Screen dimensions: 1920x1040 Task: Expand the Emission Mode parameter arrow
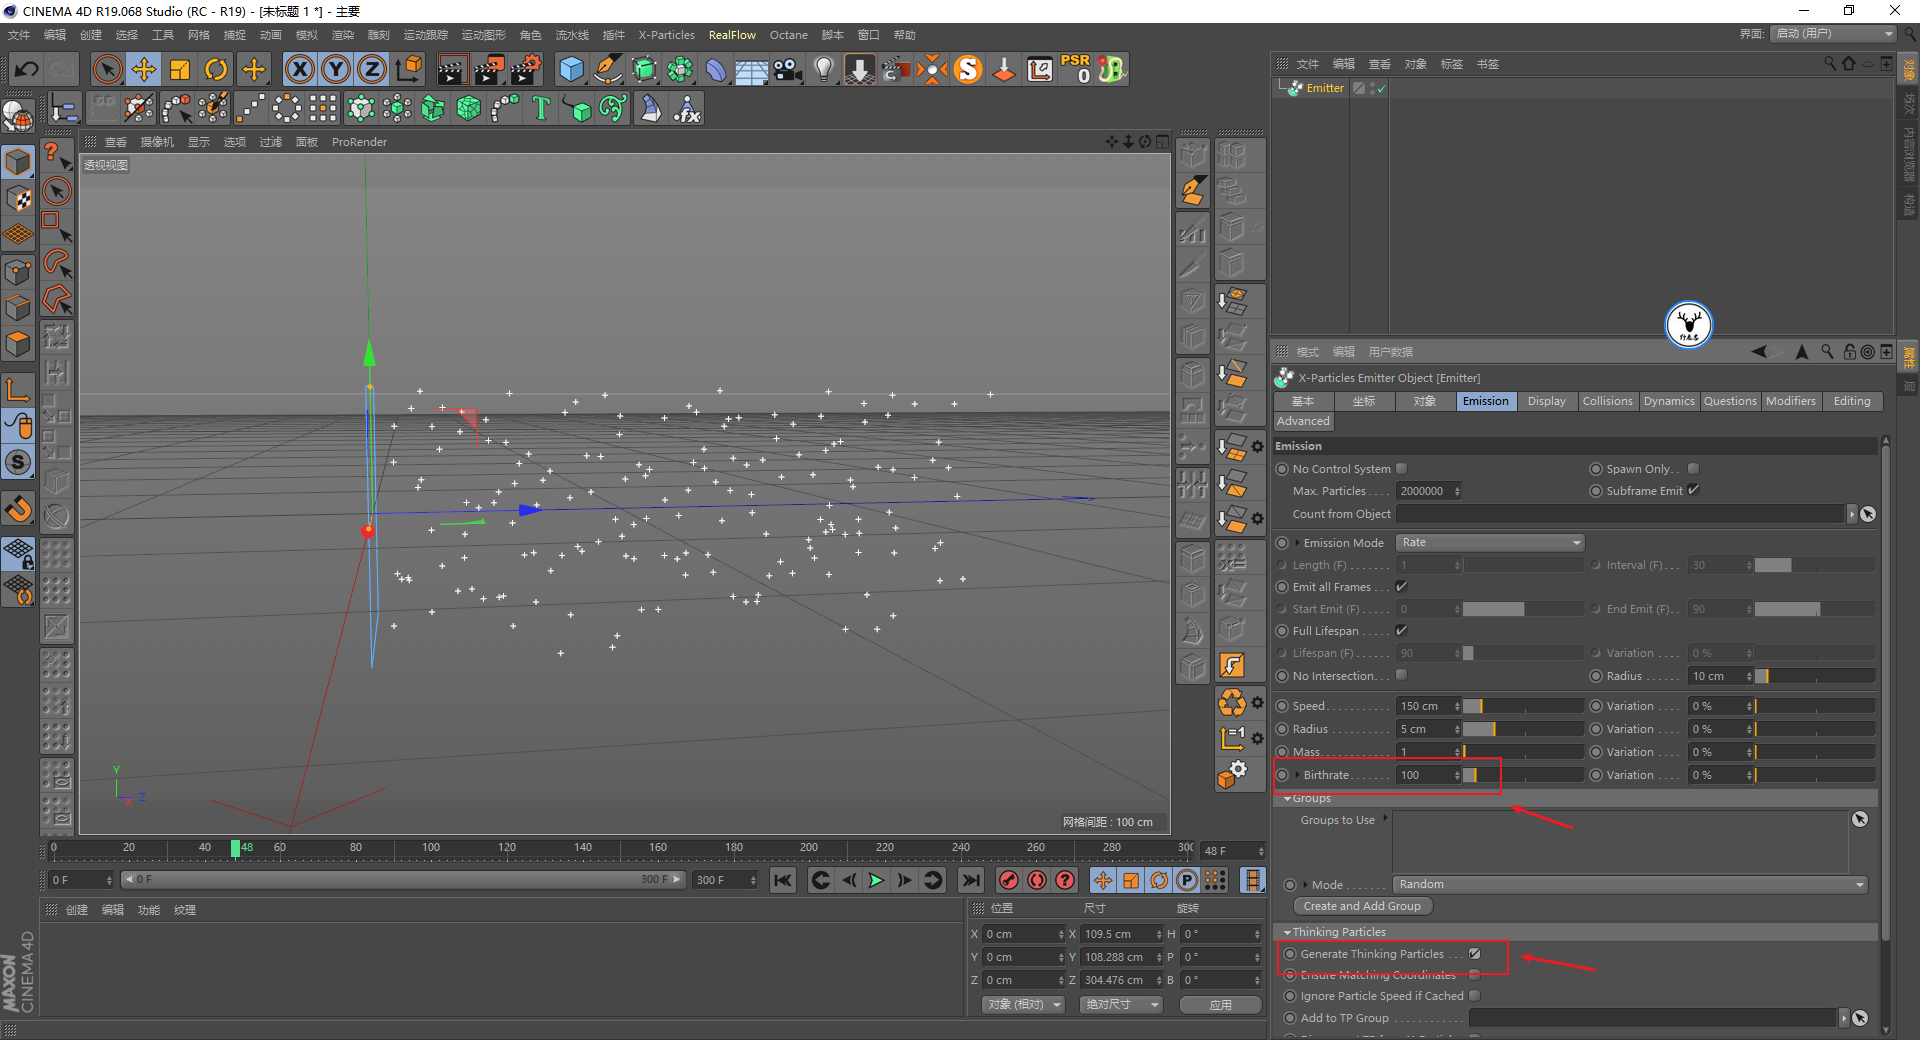pos(1297,543)
